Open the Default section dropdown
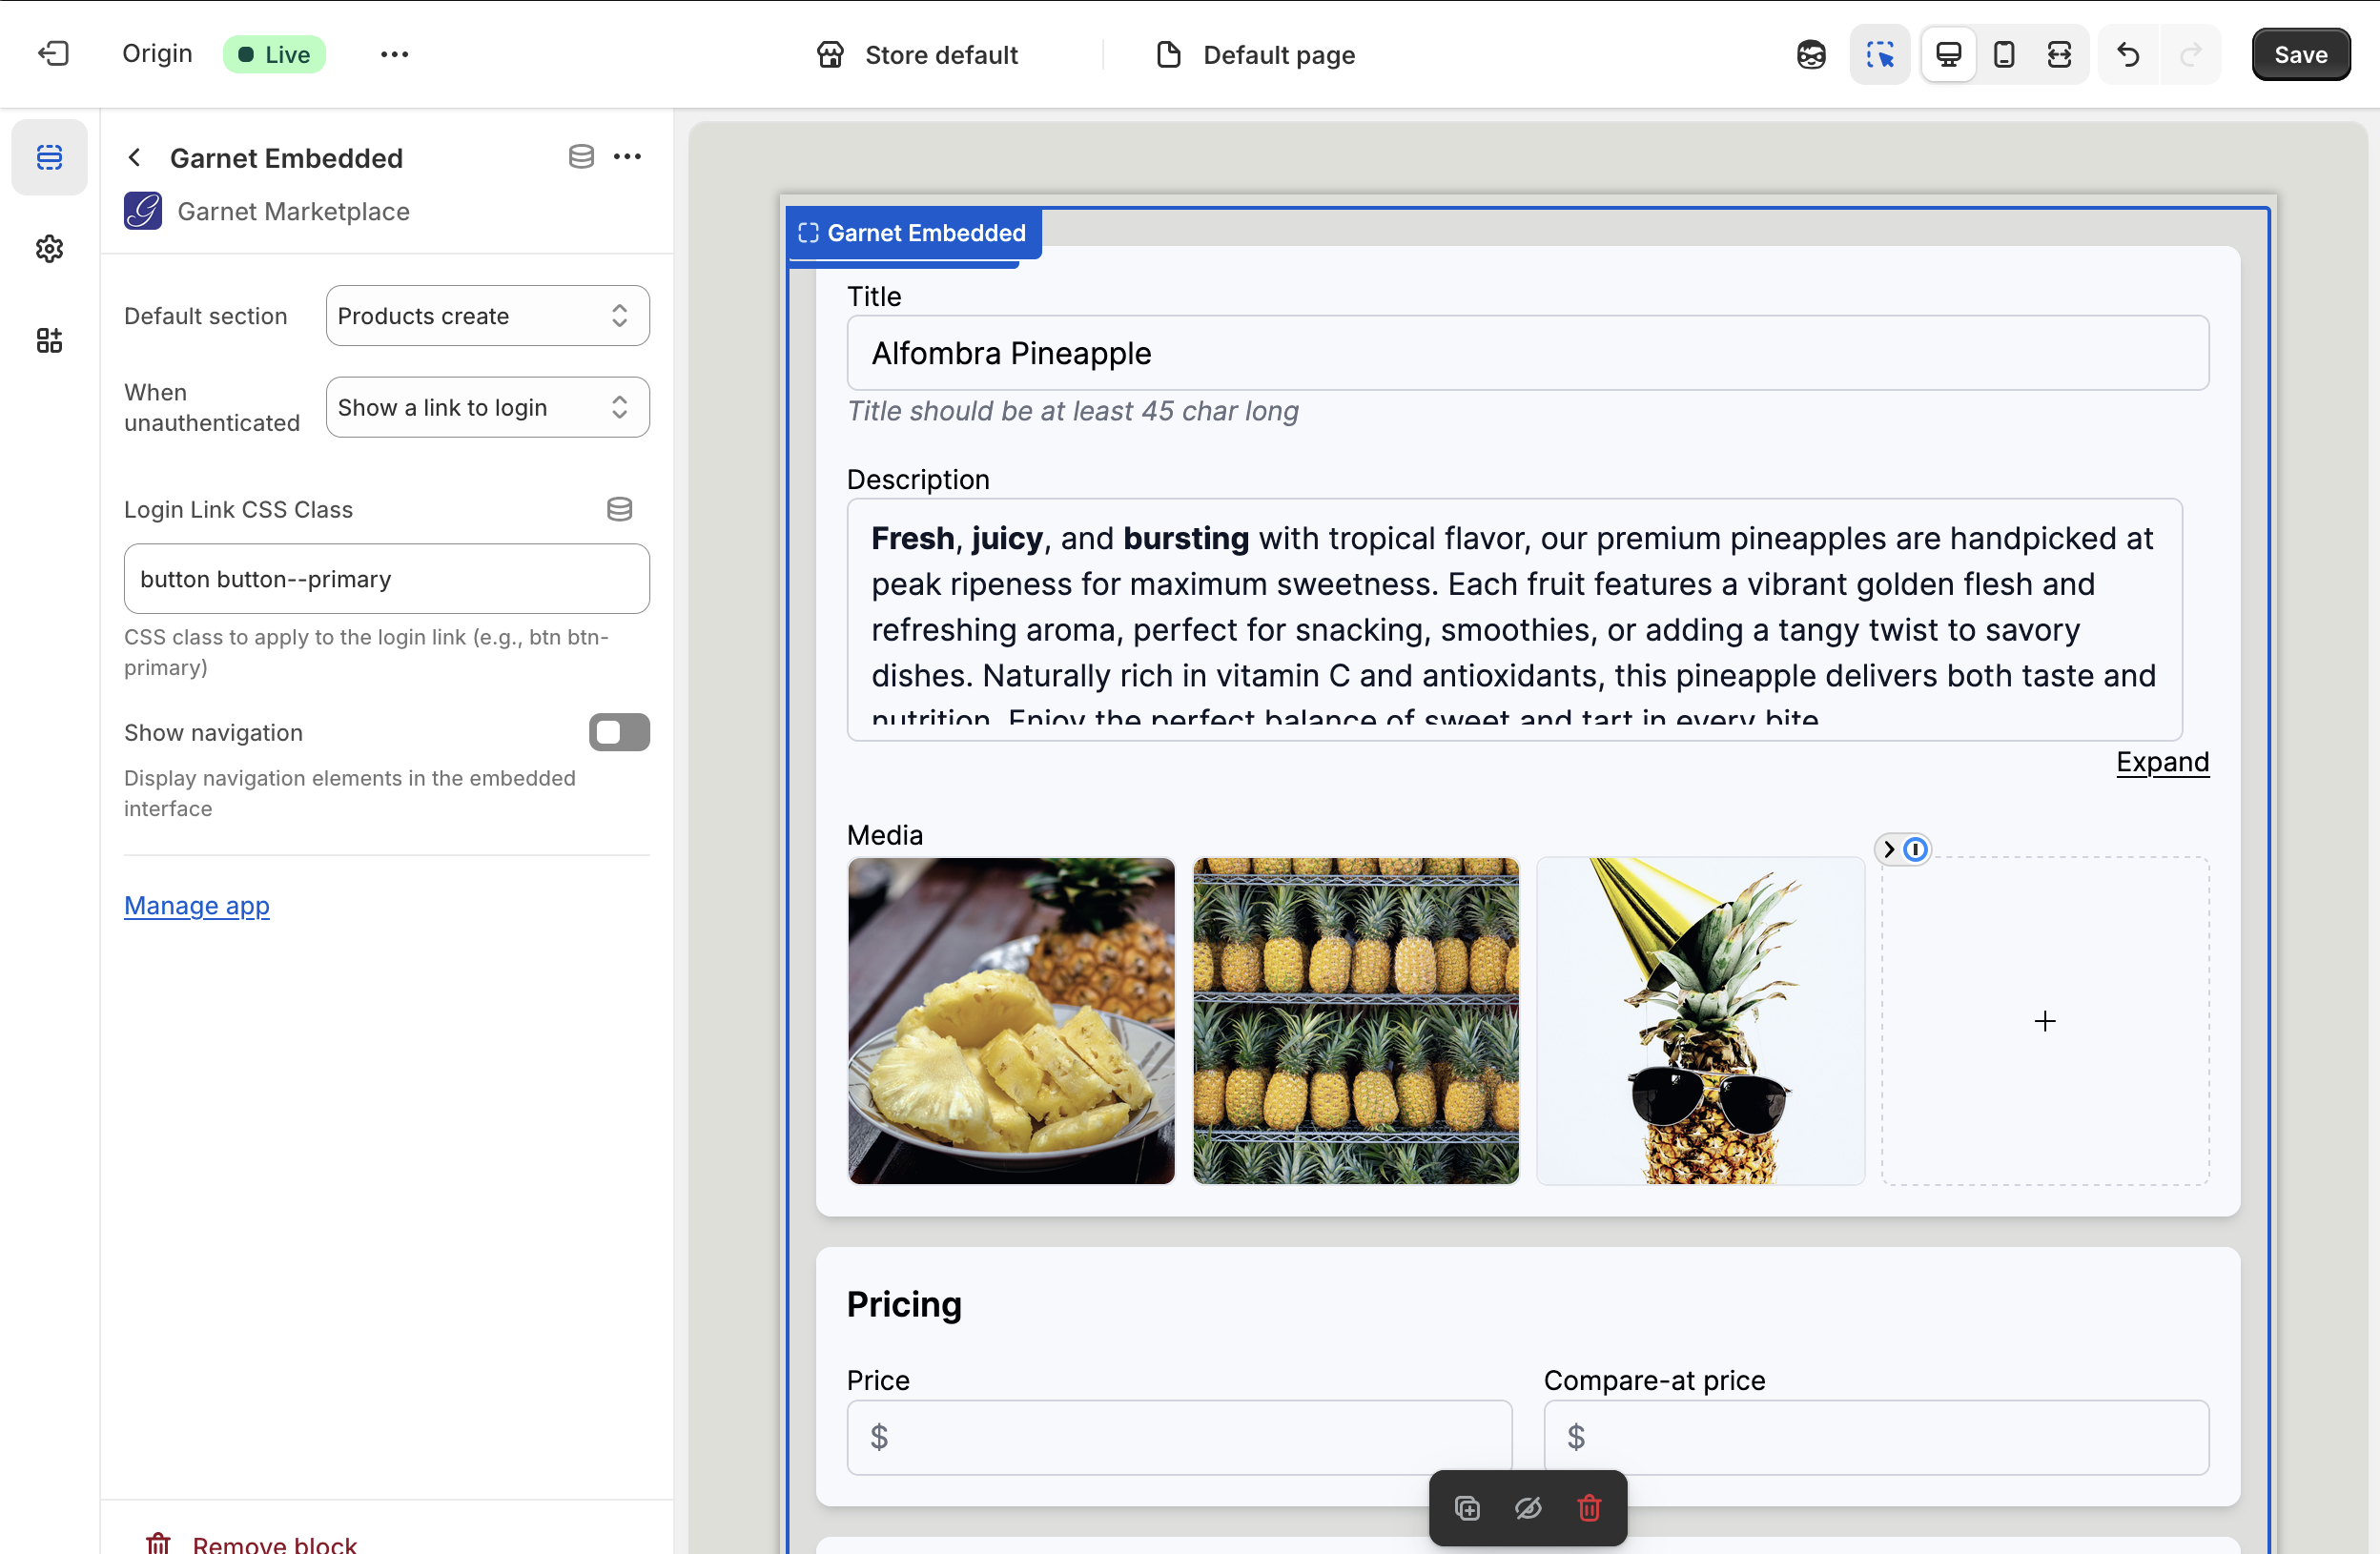Image resolution: width=2380 pixels, height=1554 pixels. 487,315
